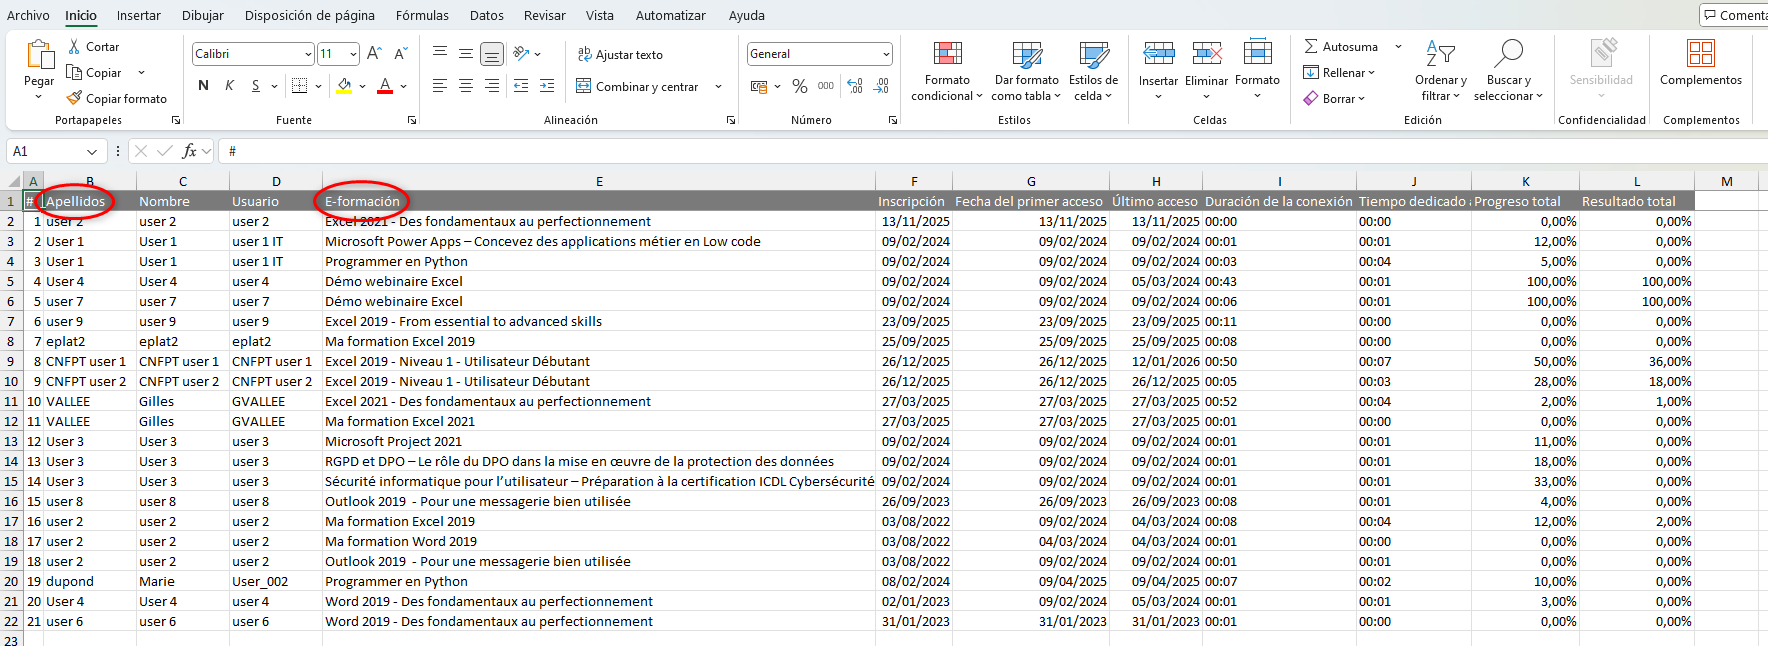Toggle underline S formatting

256,86
